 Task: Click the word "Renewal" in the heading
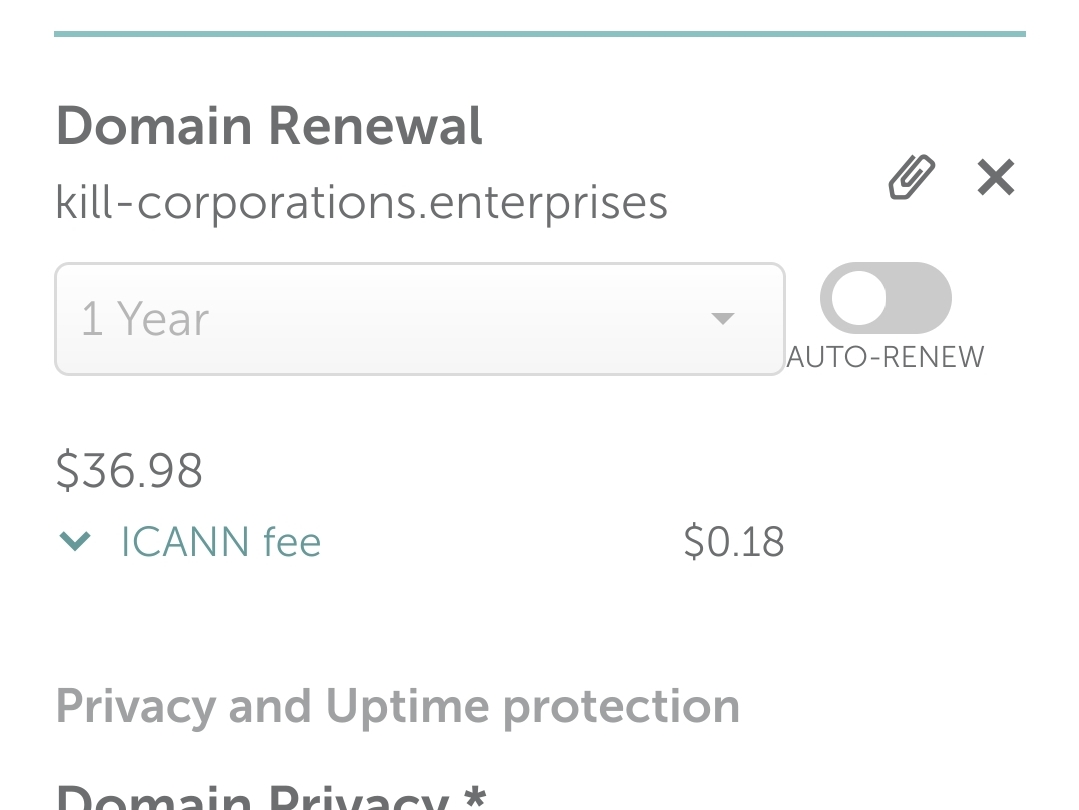(x=375, y=127)
